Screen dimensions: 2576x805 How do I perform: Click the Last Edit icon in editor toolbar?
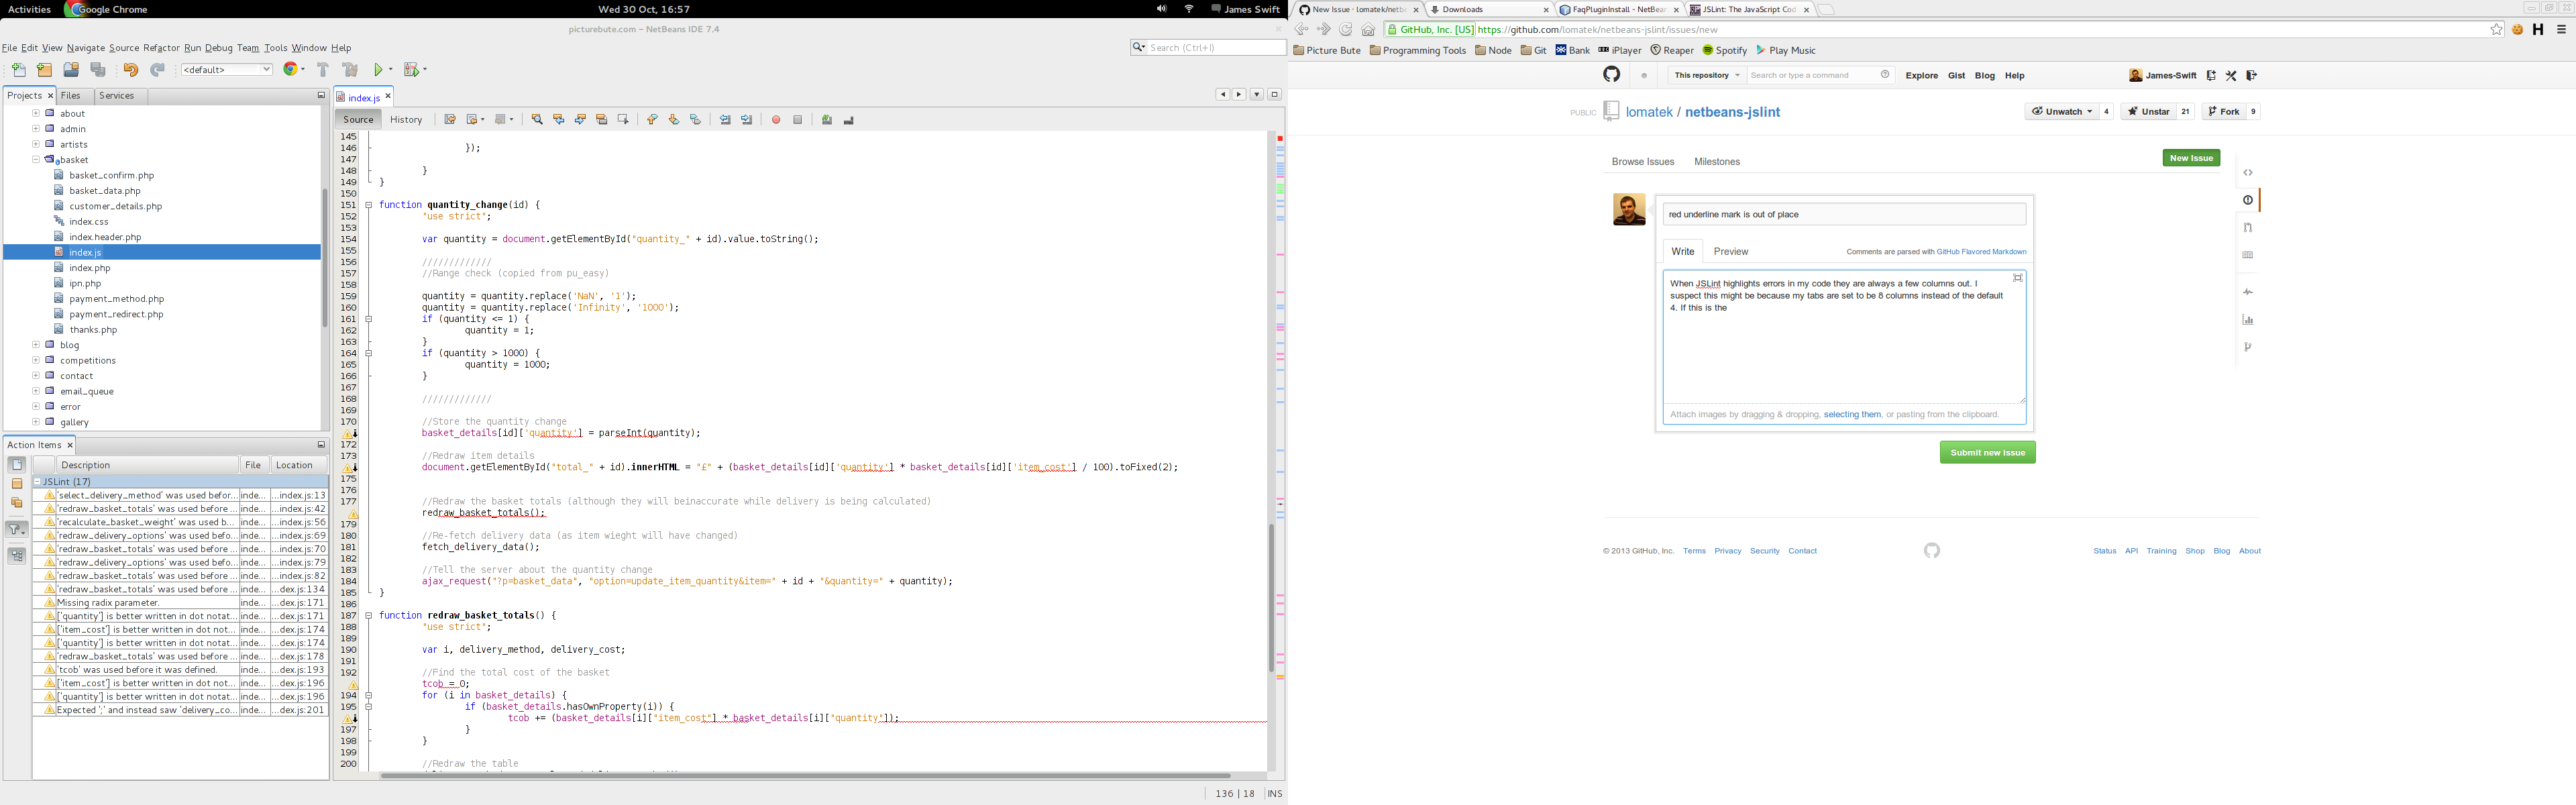[x=450, y=120]
